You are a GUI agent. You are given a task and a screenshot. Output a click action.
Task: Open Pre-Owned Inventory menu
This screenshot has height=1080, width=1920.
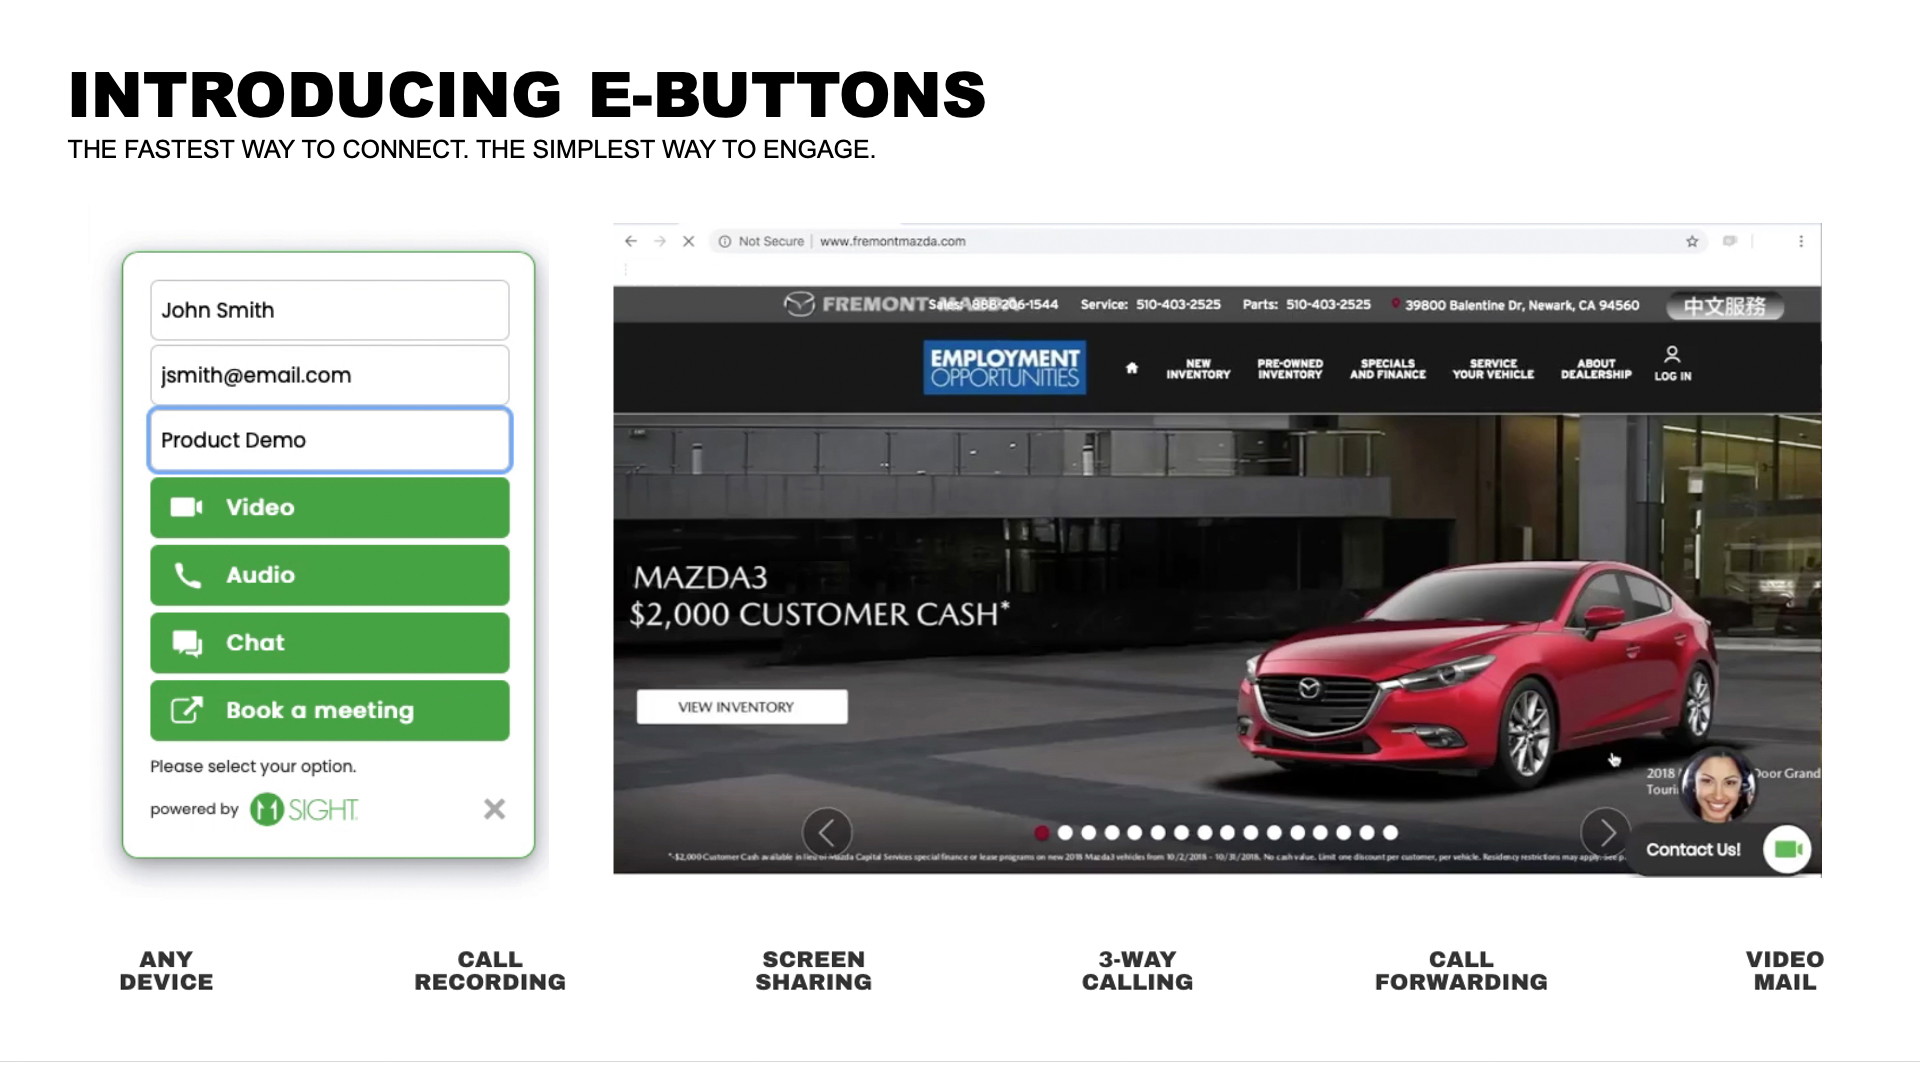(1290, 369)
